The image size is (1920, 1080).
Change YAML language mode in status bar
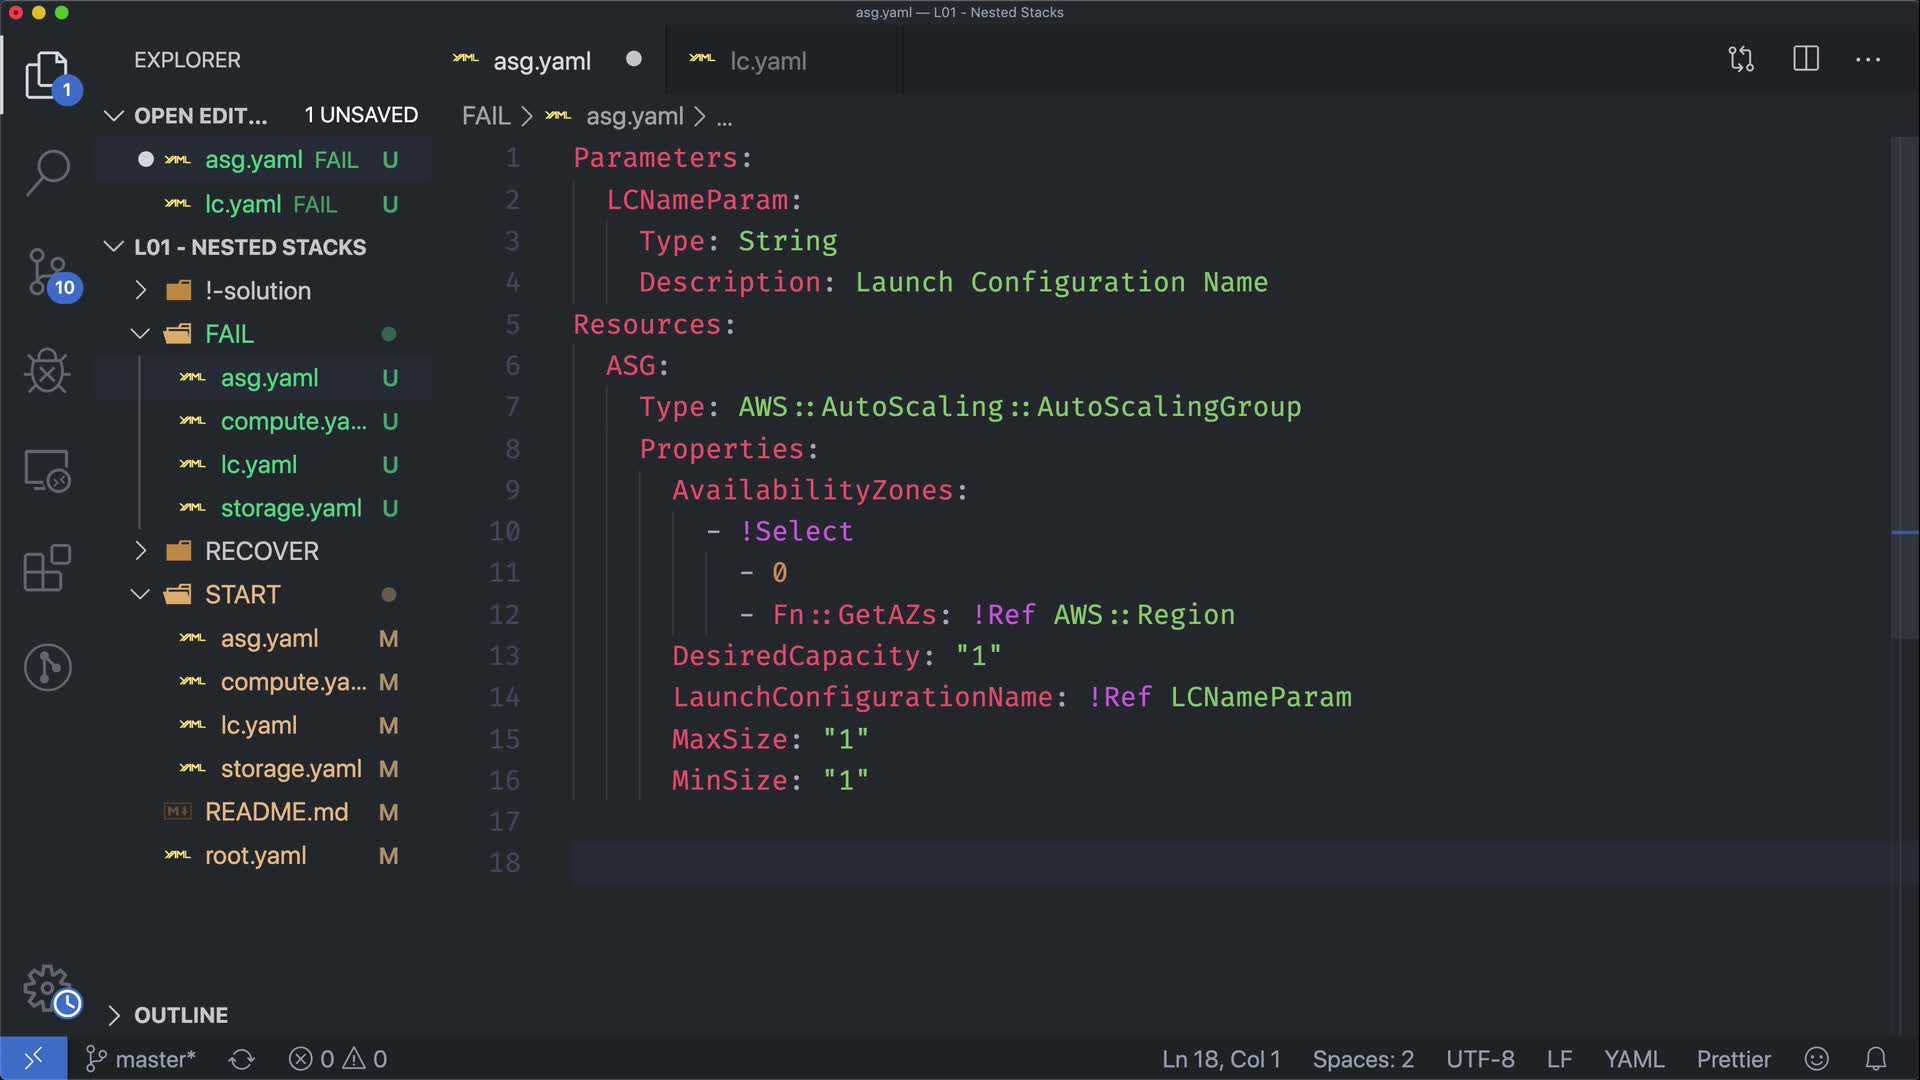[x=1634, y=1059]
